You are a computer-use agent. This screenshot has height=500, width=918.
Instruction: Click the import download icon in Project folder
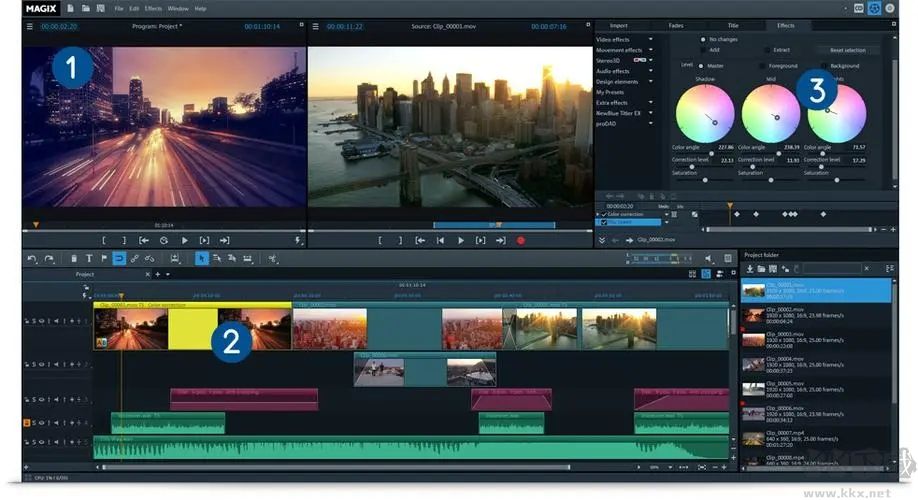[750, 269]
